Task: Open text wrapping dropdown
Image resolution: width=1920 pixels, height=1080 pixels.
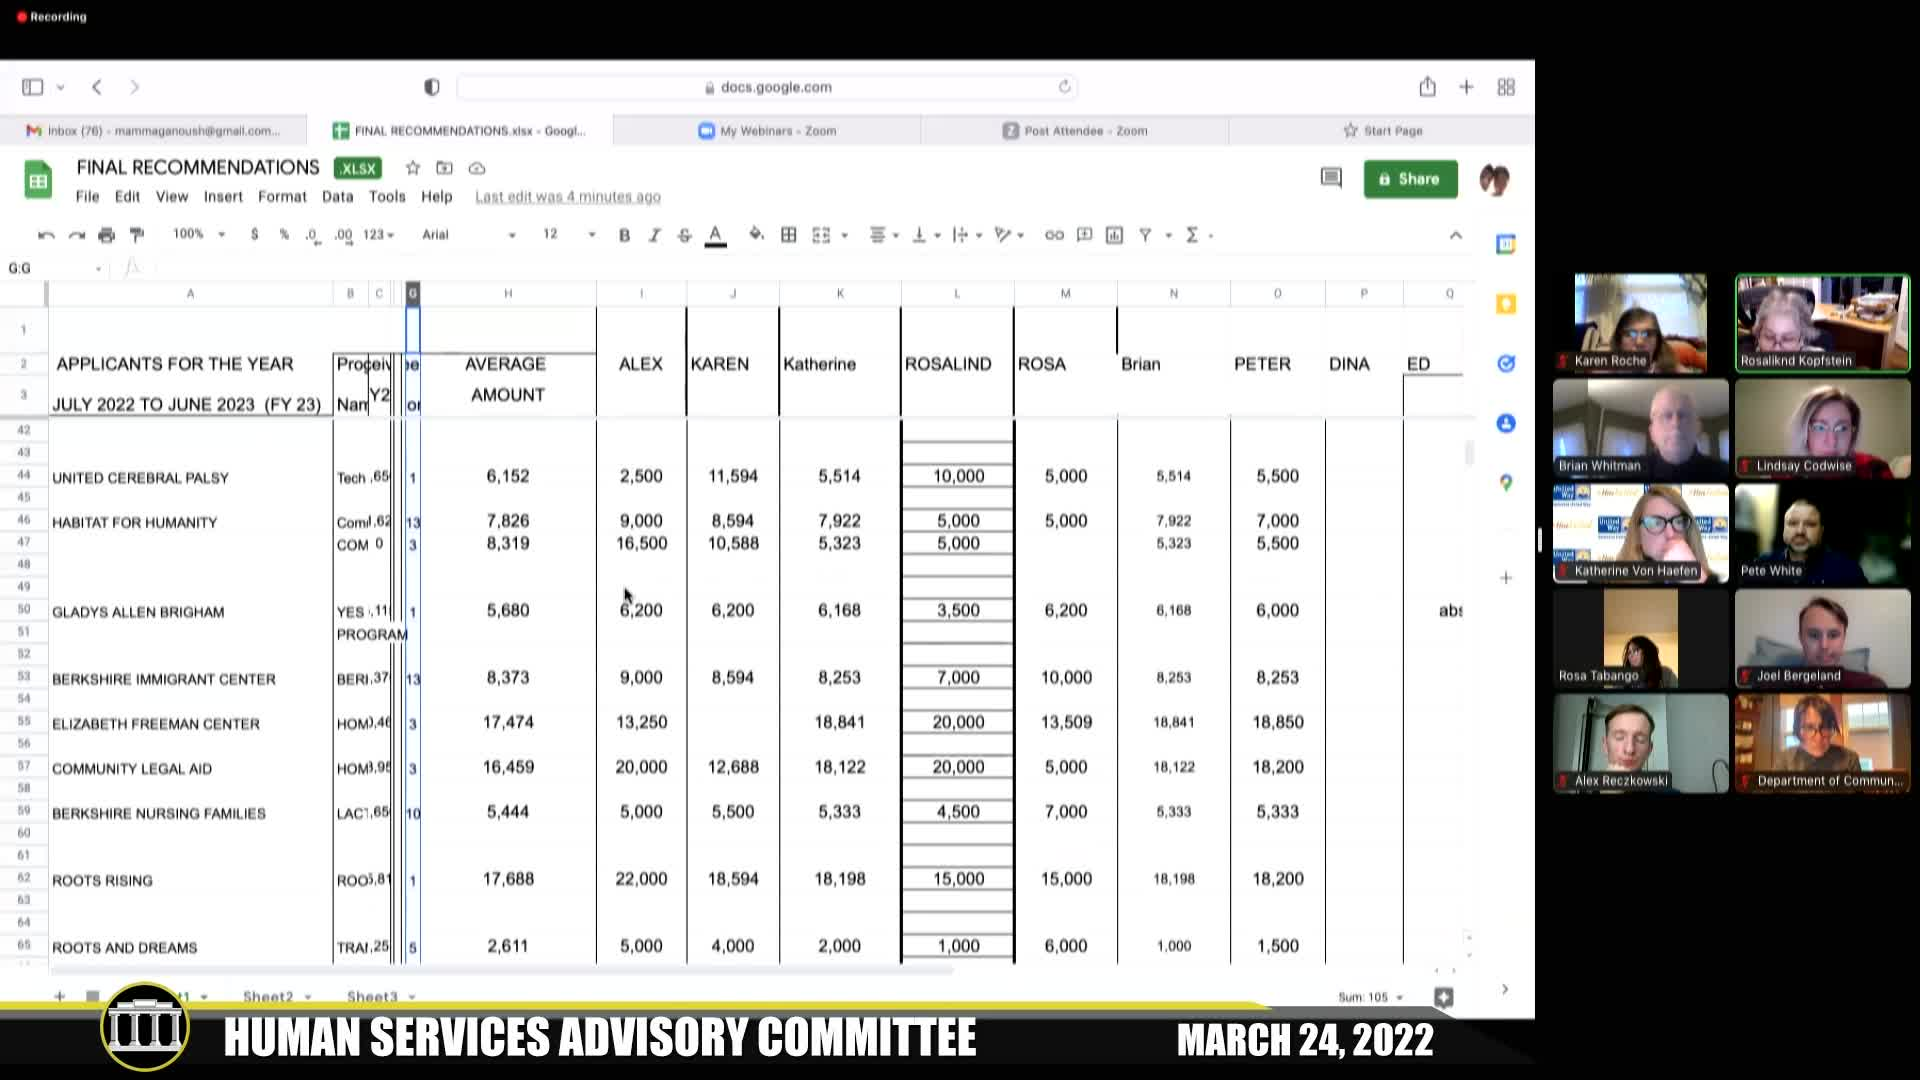Action: coord(966,235)
